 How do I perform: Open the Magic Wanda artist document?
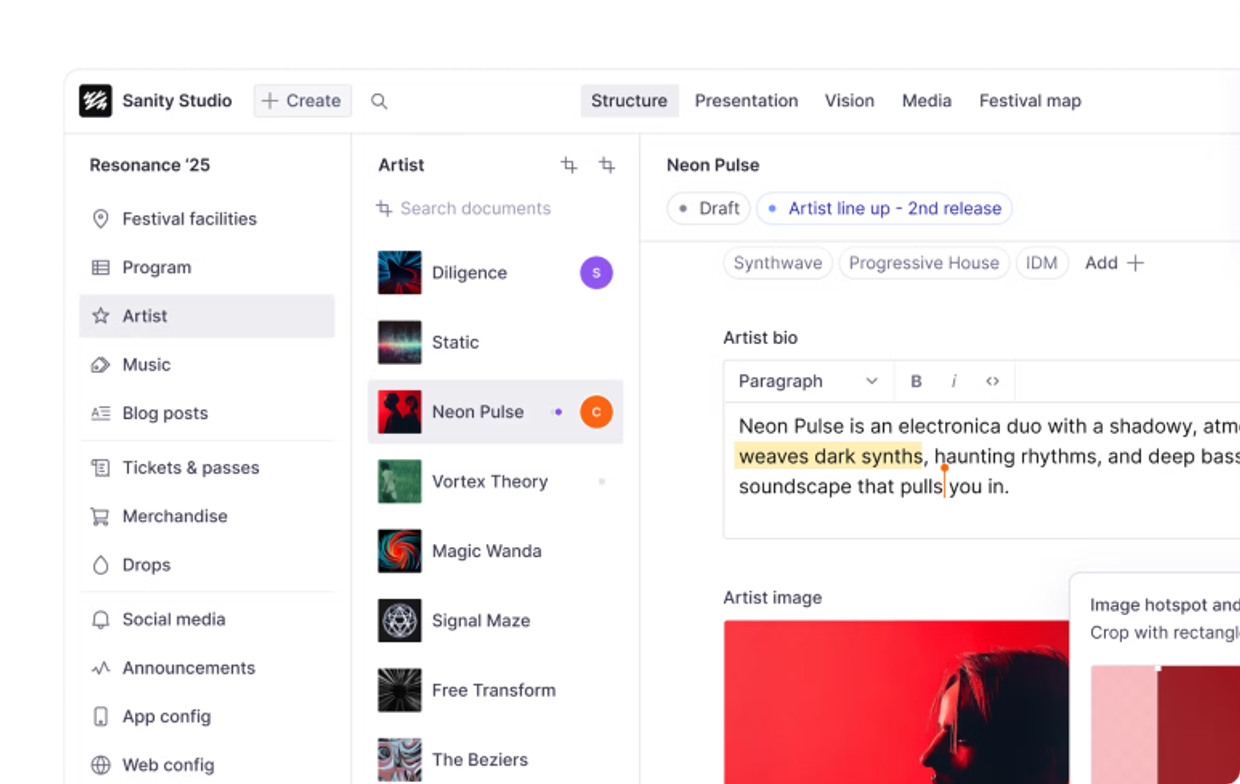point(495,551)
